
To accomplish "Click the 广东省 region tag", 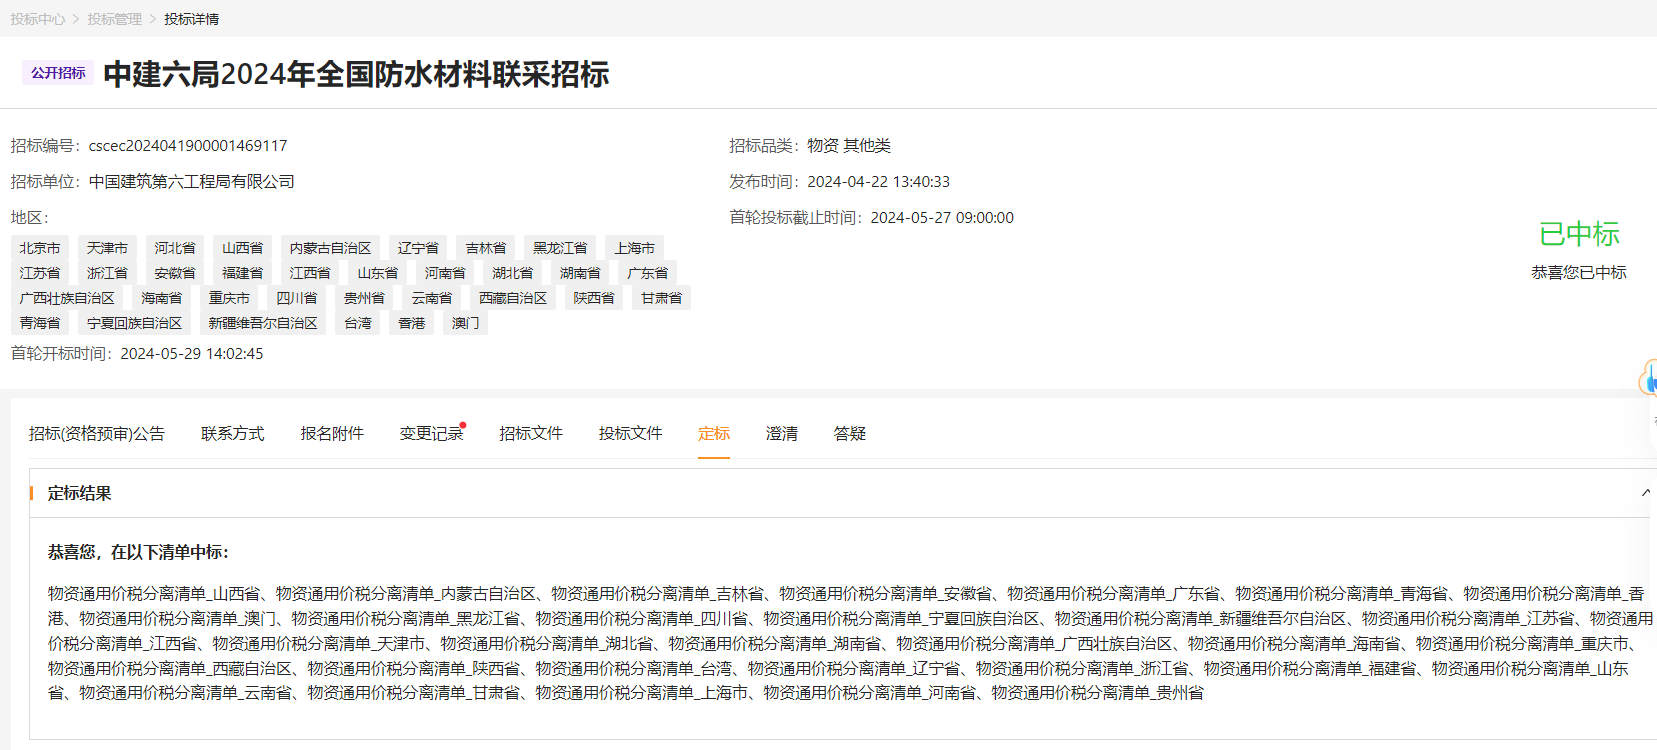I will pyautogui.click(x=648, y=273).
